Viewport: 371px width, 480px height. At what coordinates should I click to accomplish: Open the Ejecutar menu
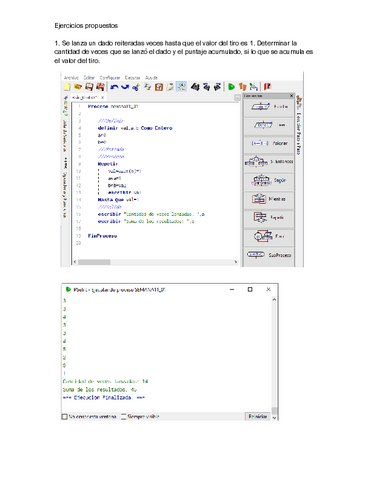132,77
